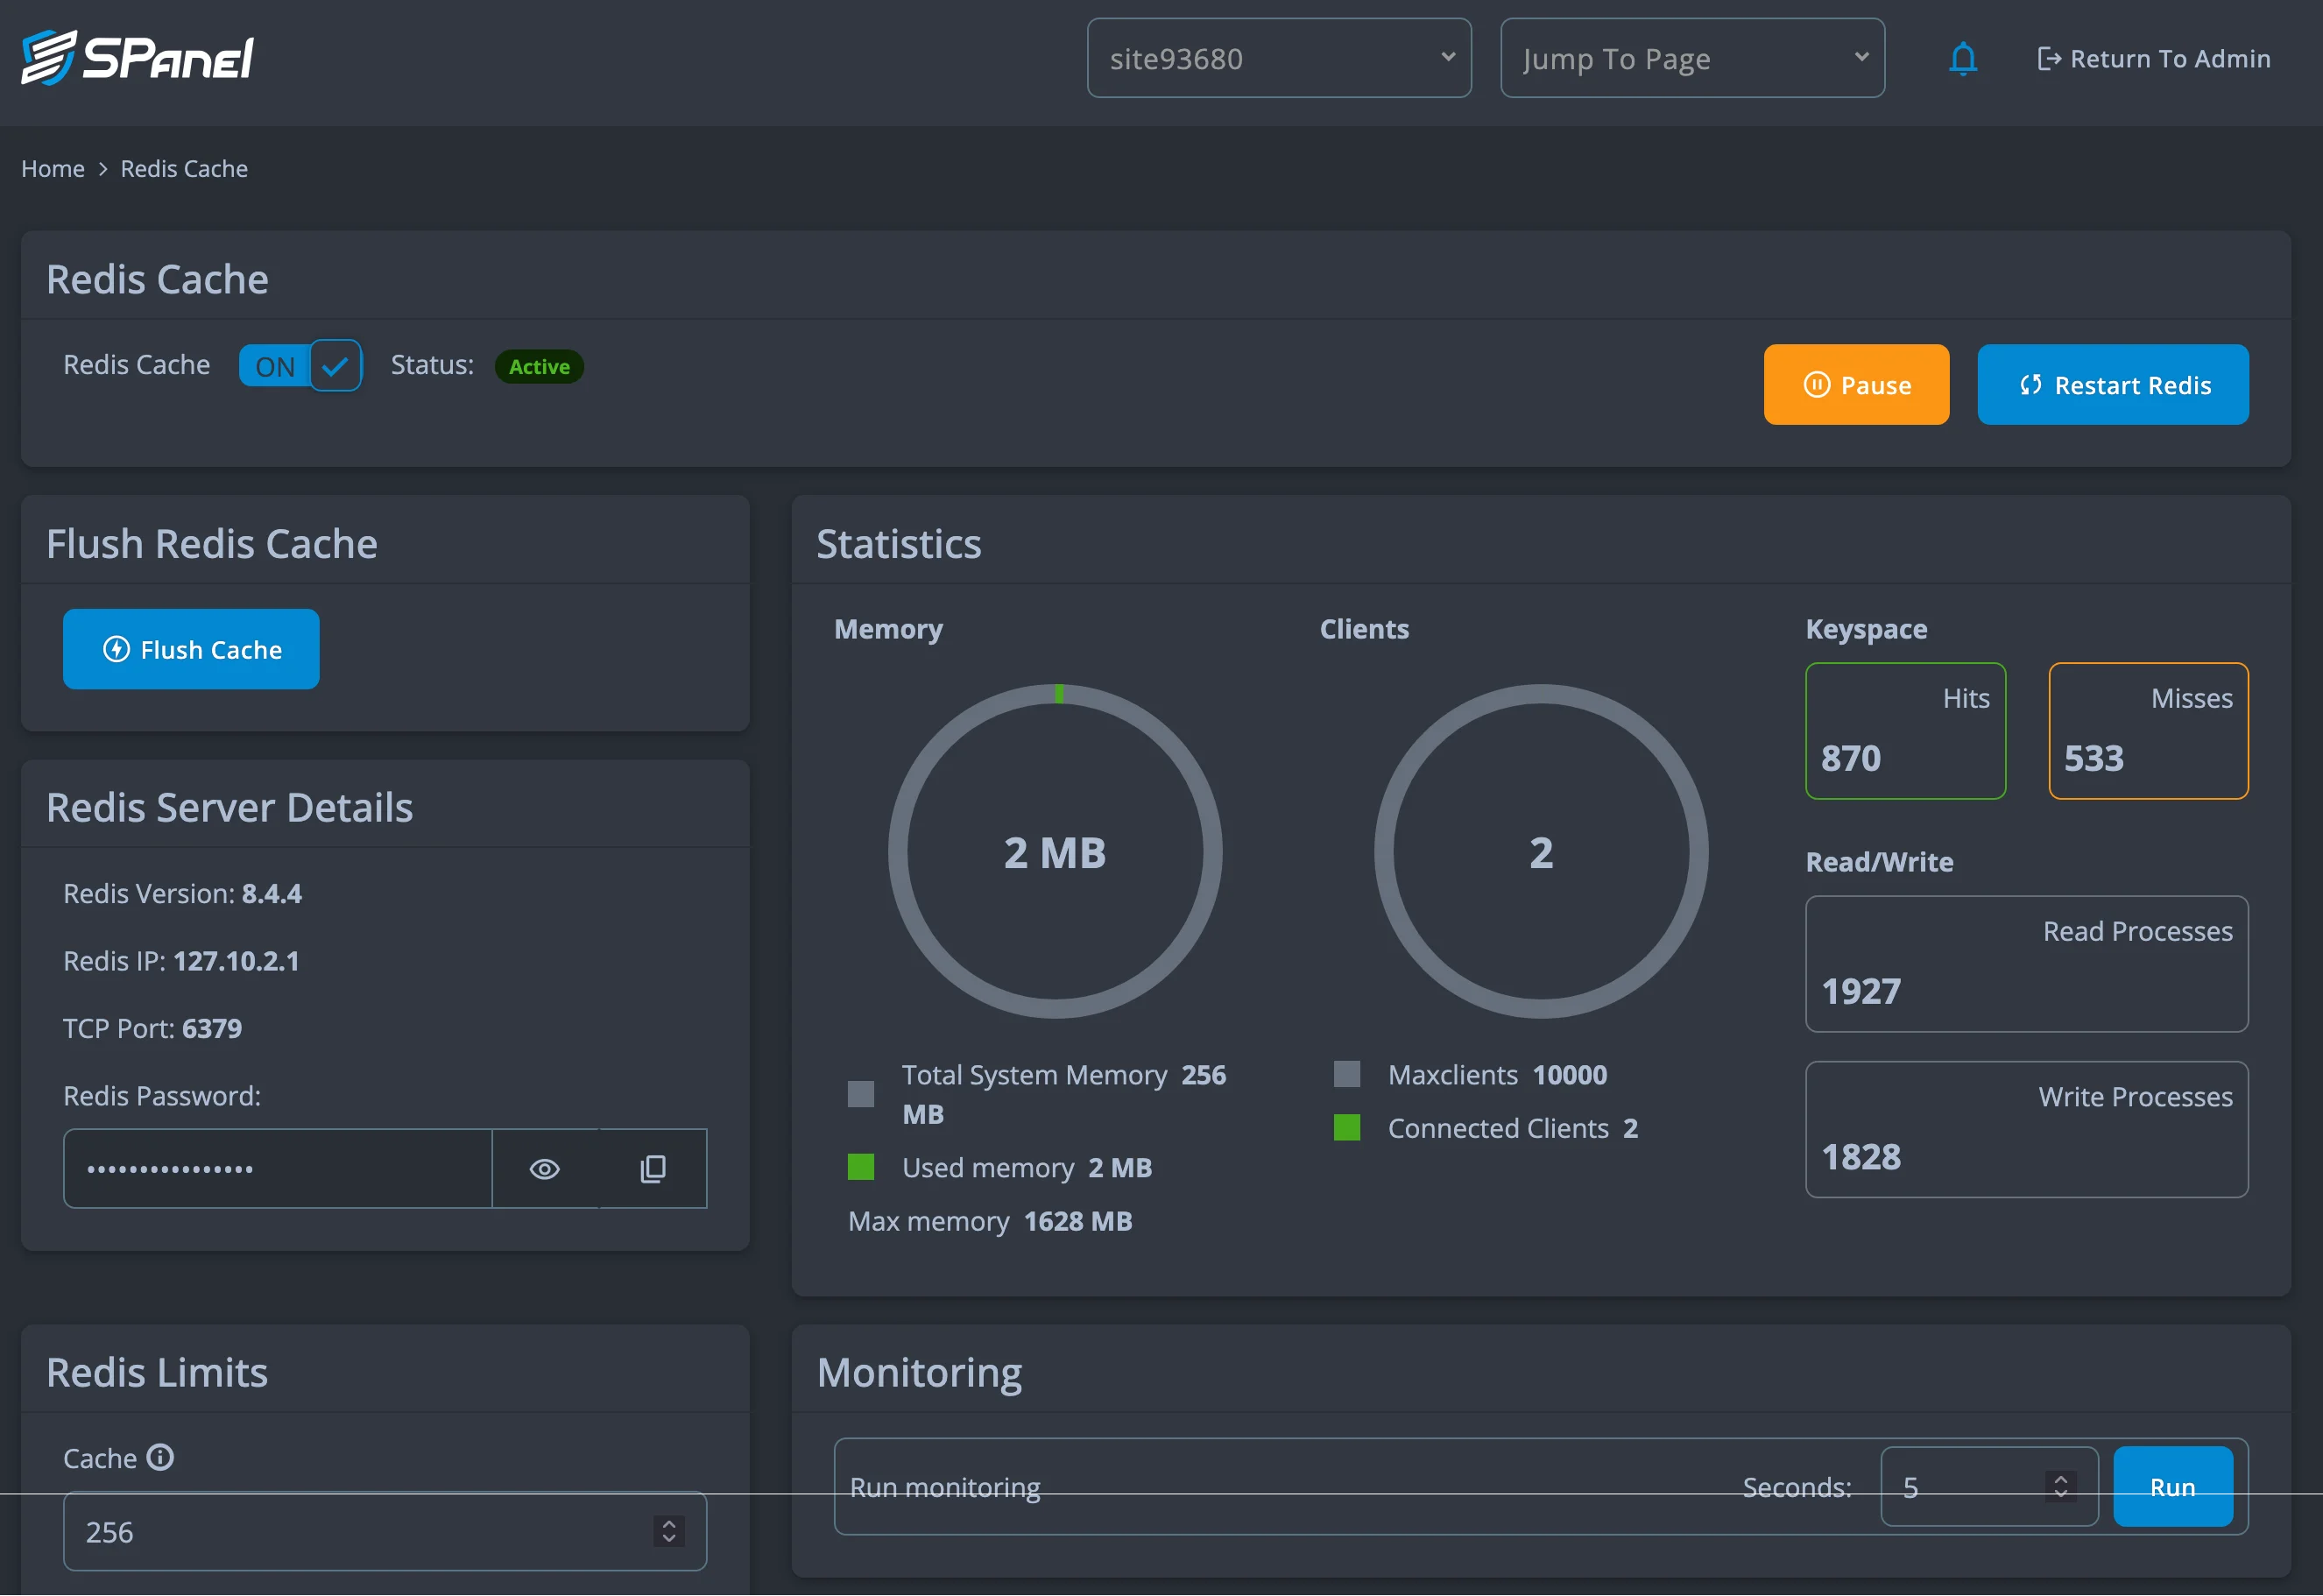Click the Write Processes 1828 card
Screen dimensions: 2323x1596
point(2026,1129)
